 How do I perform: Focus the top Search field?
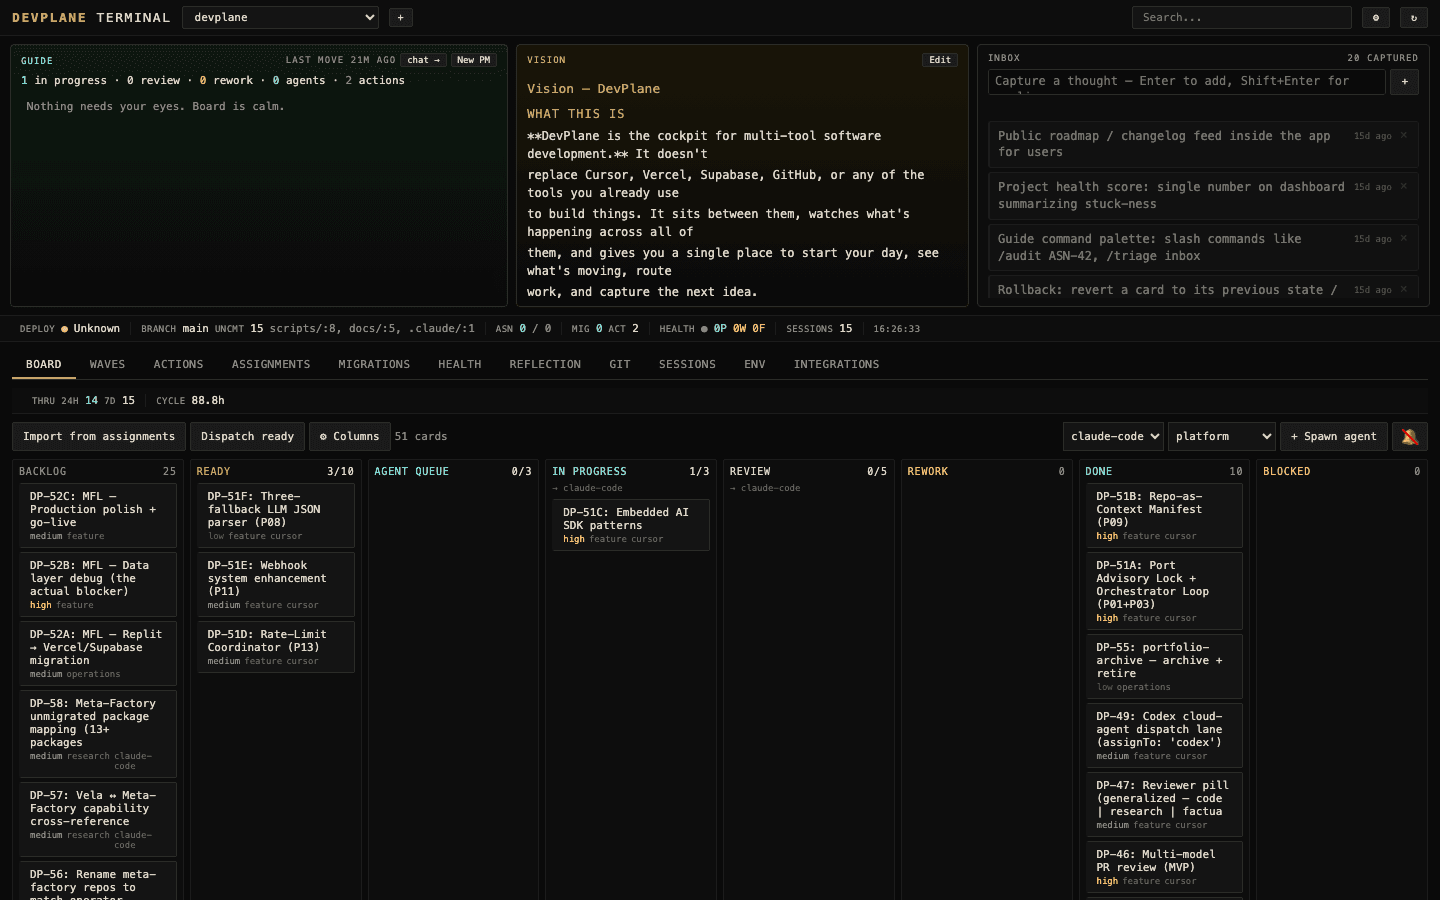click(1241, 17)
